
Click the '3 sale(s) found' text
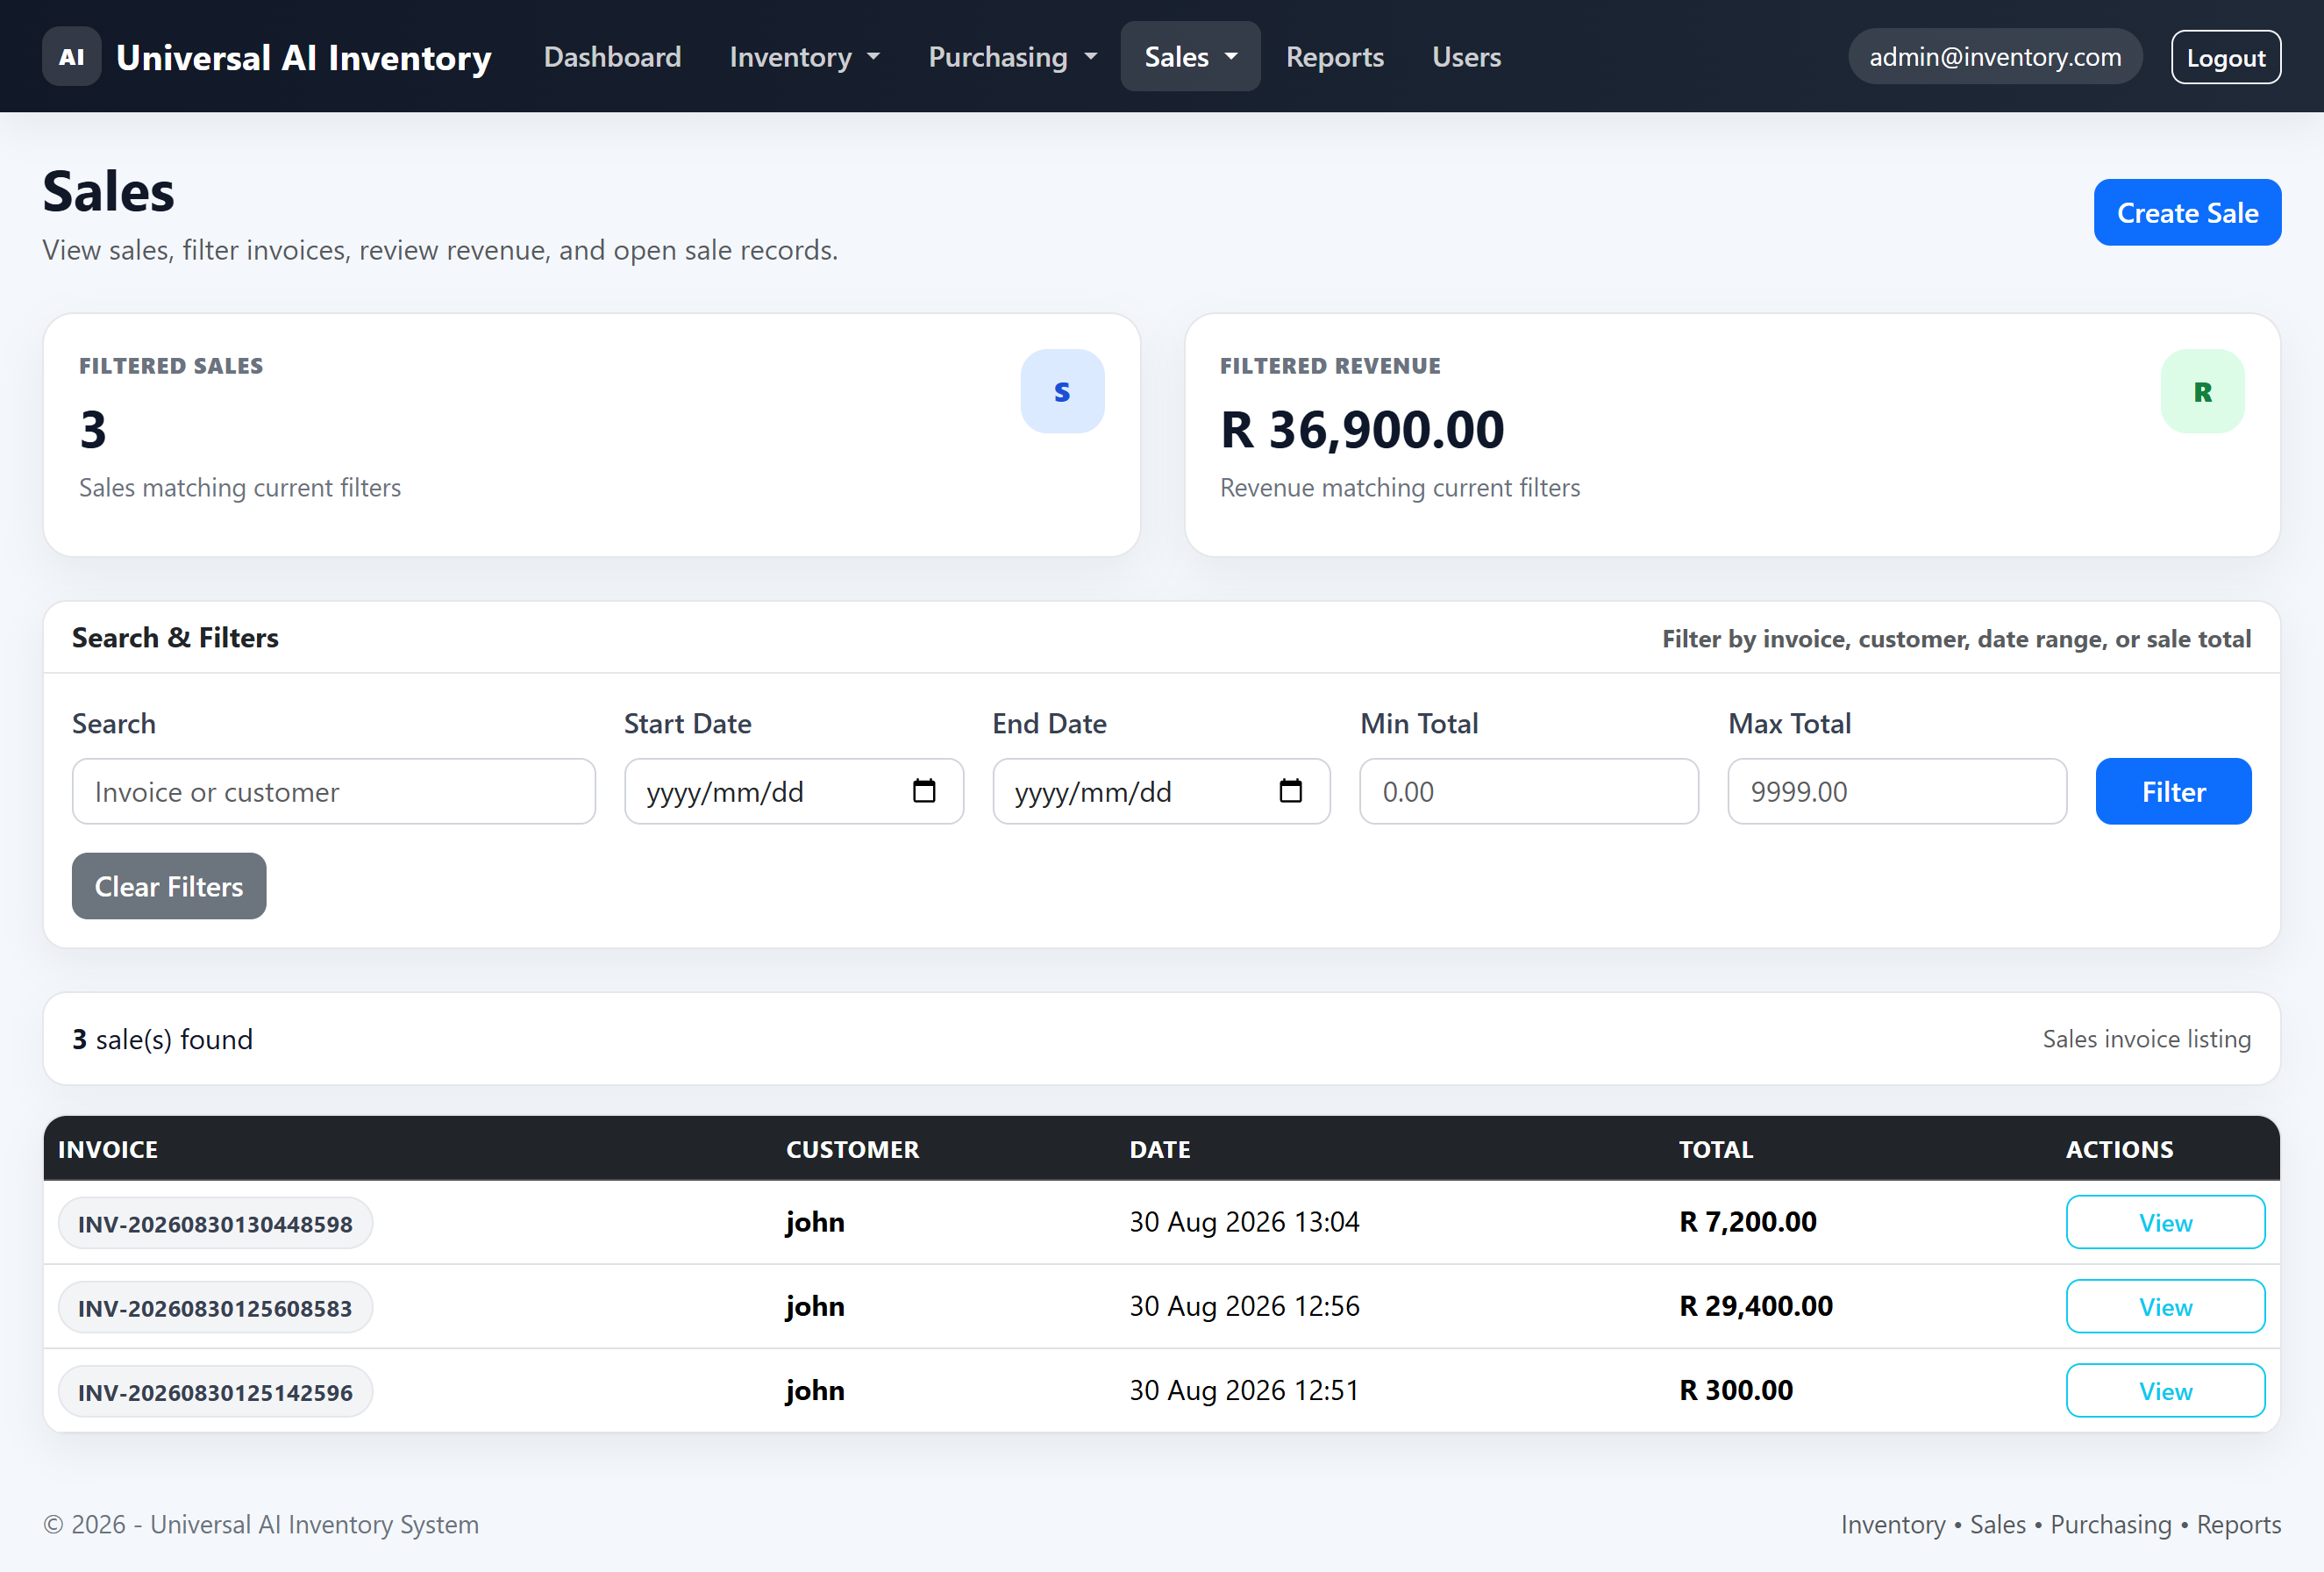coord(162,1039)
